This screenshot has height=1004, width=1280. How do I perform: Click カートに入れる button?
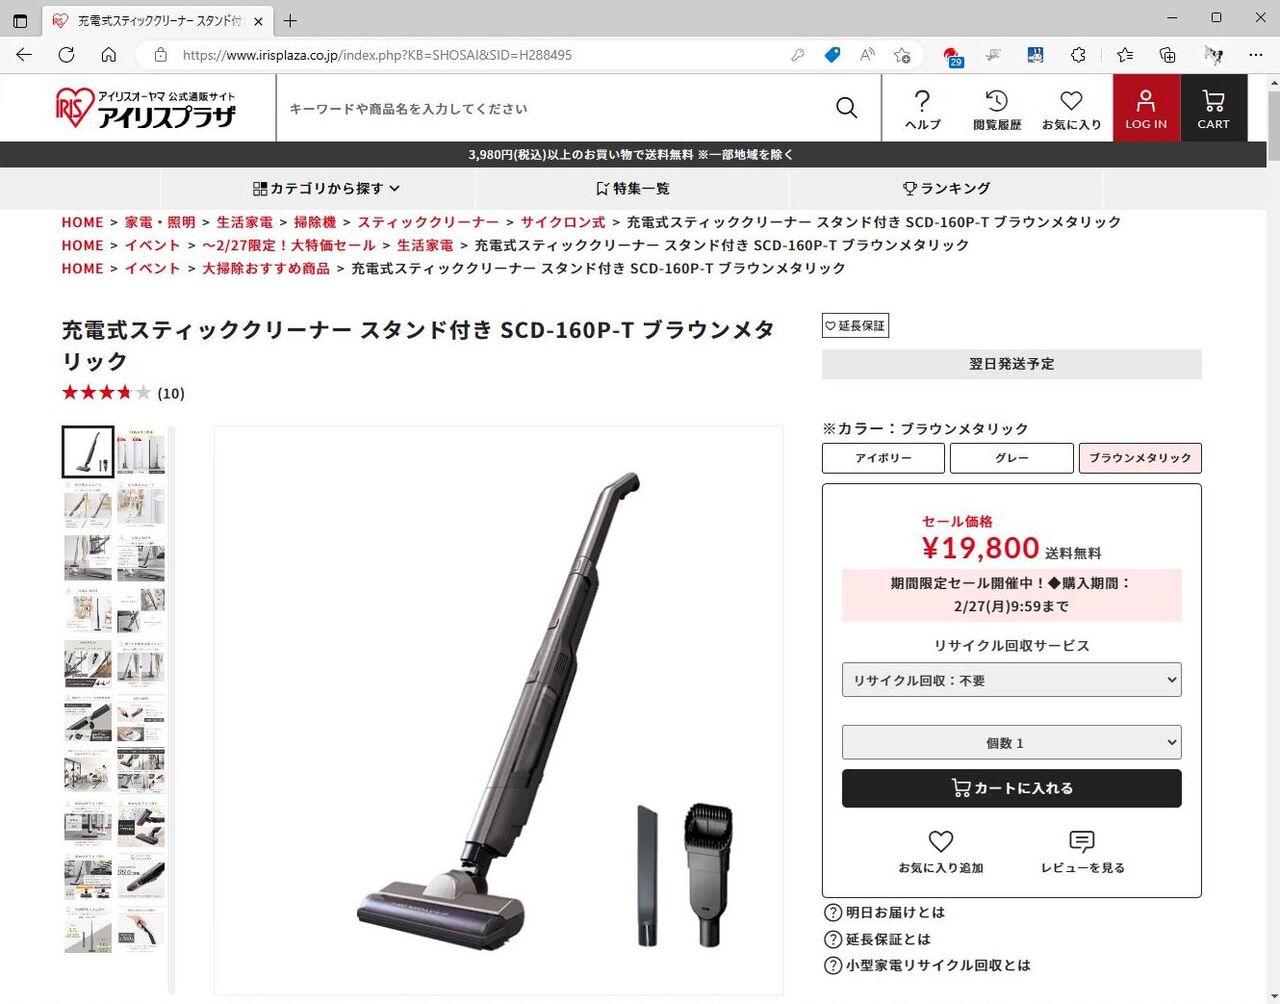[1012, 788]
